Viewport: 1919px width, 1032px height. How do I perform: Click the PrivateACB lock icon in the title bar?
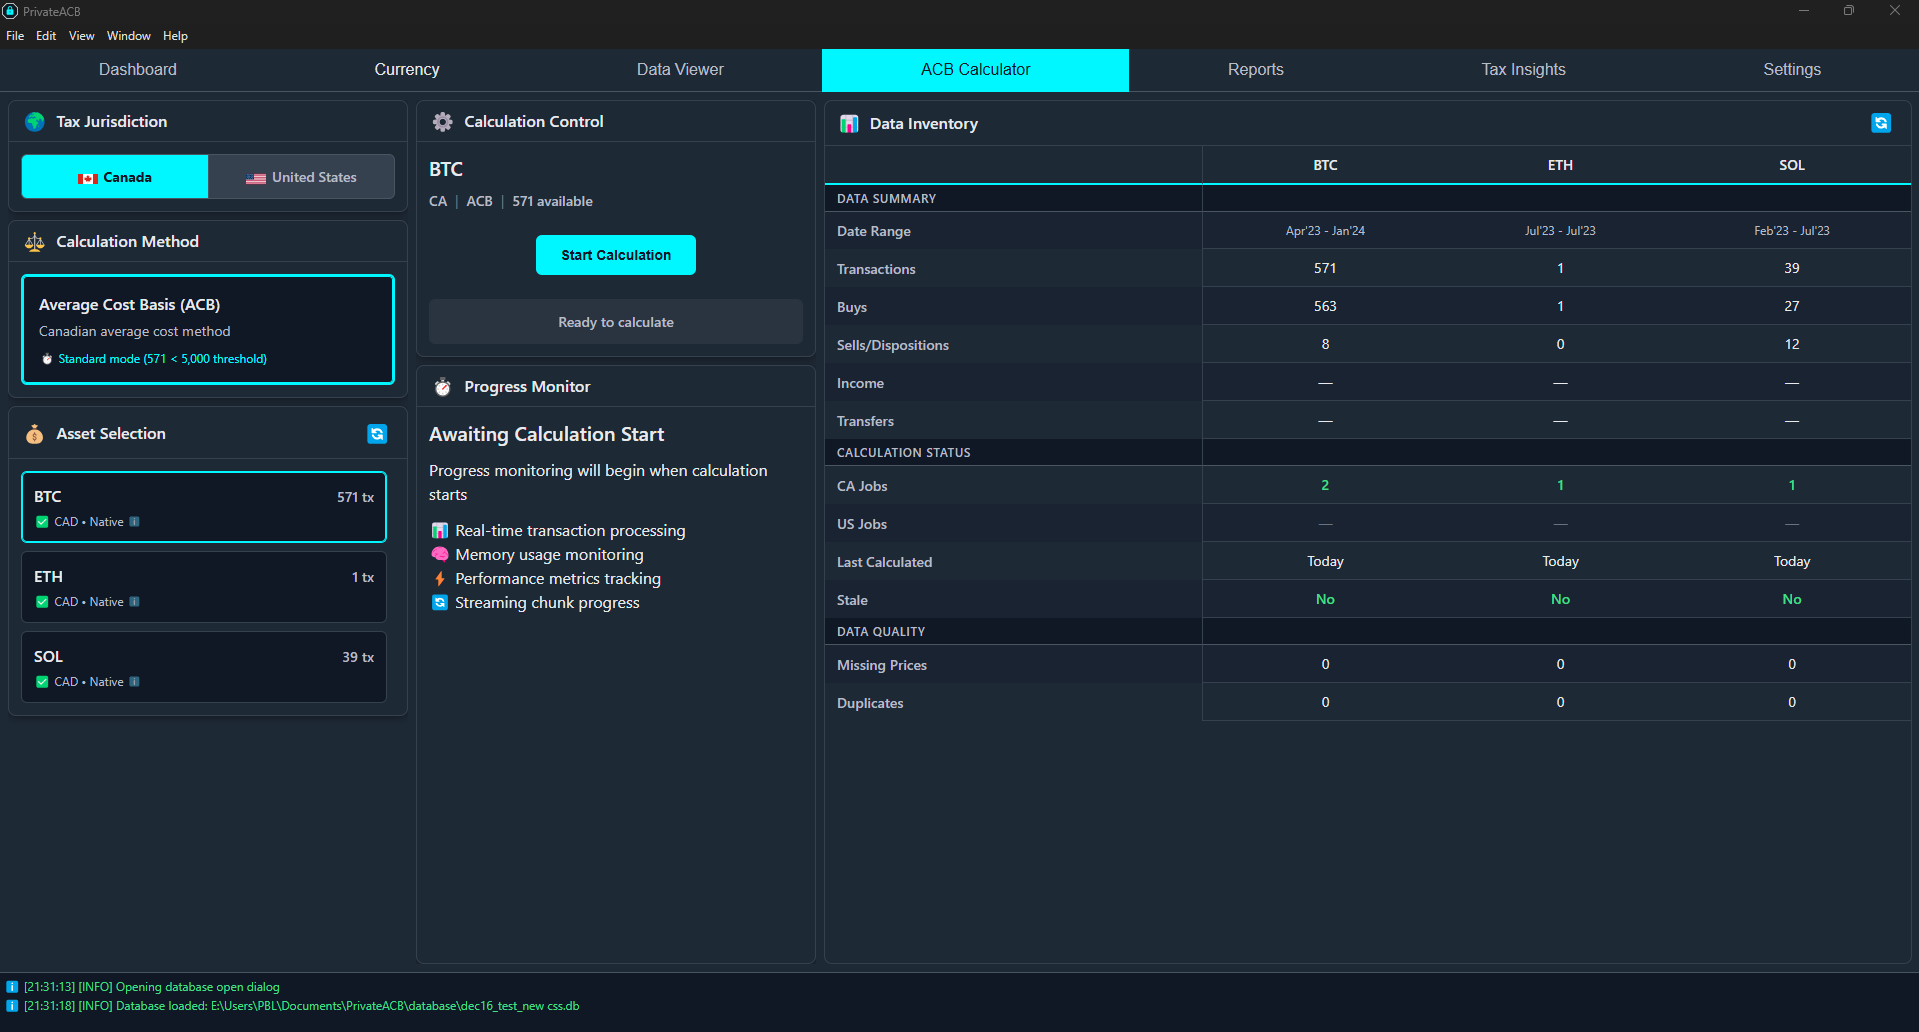10,11
